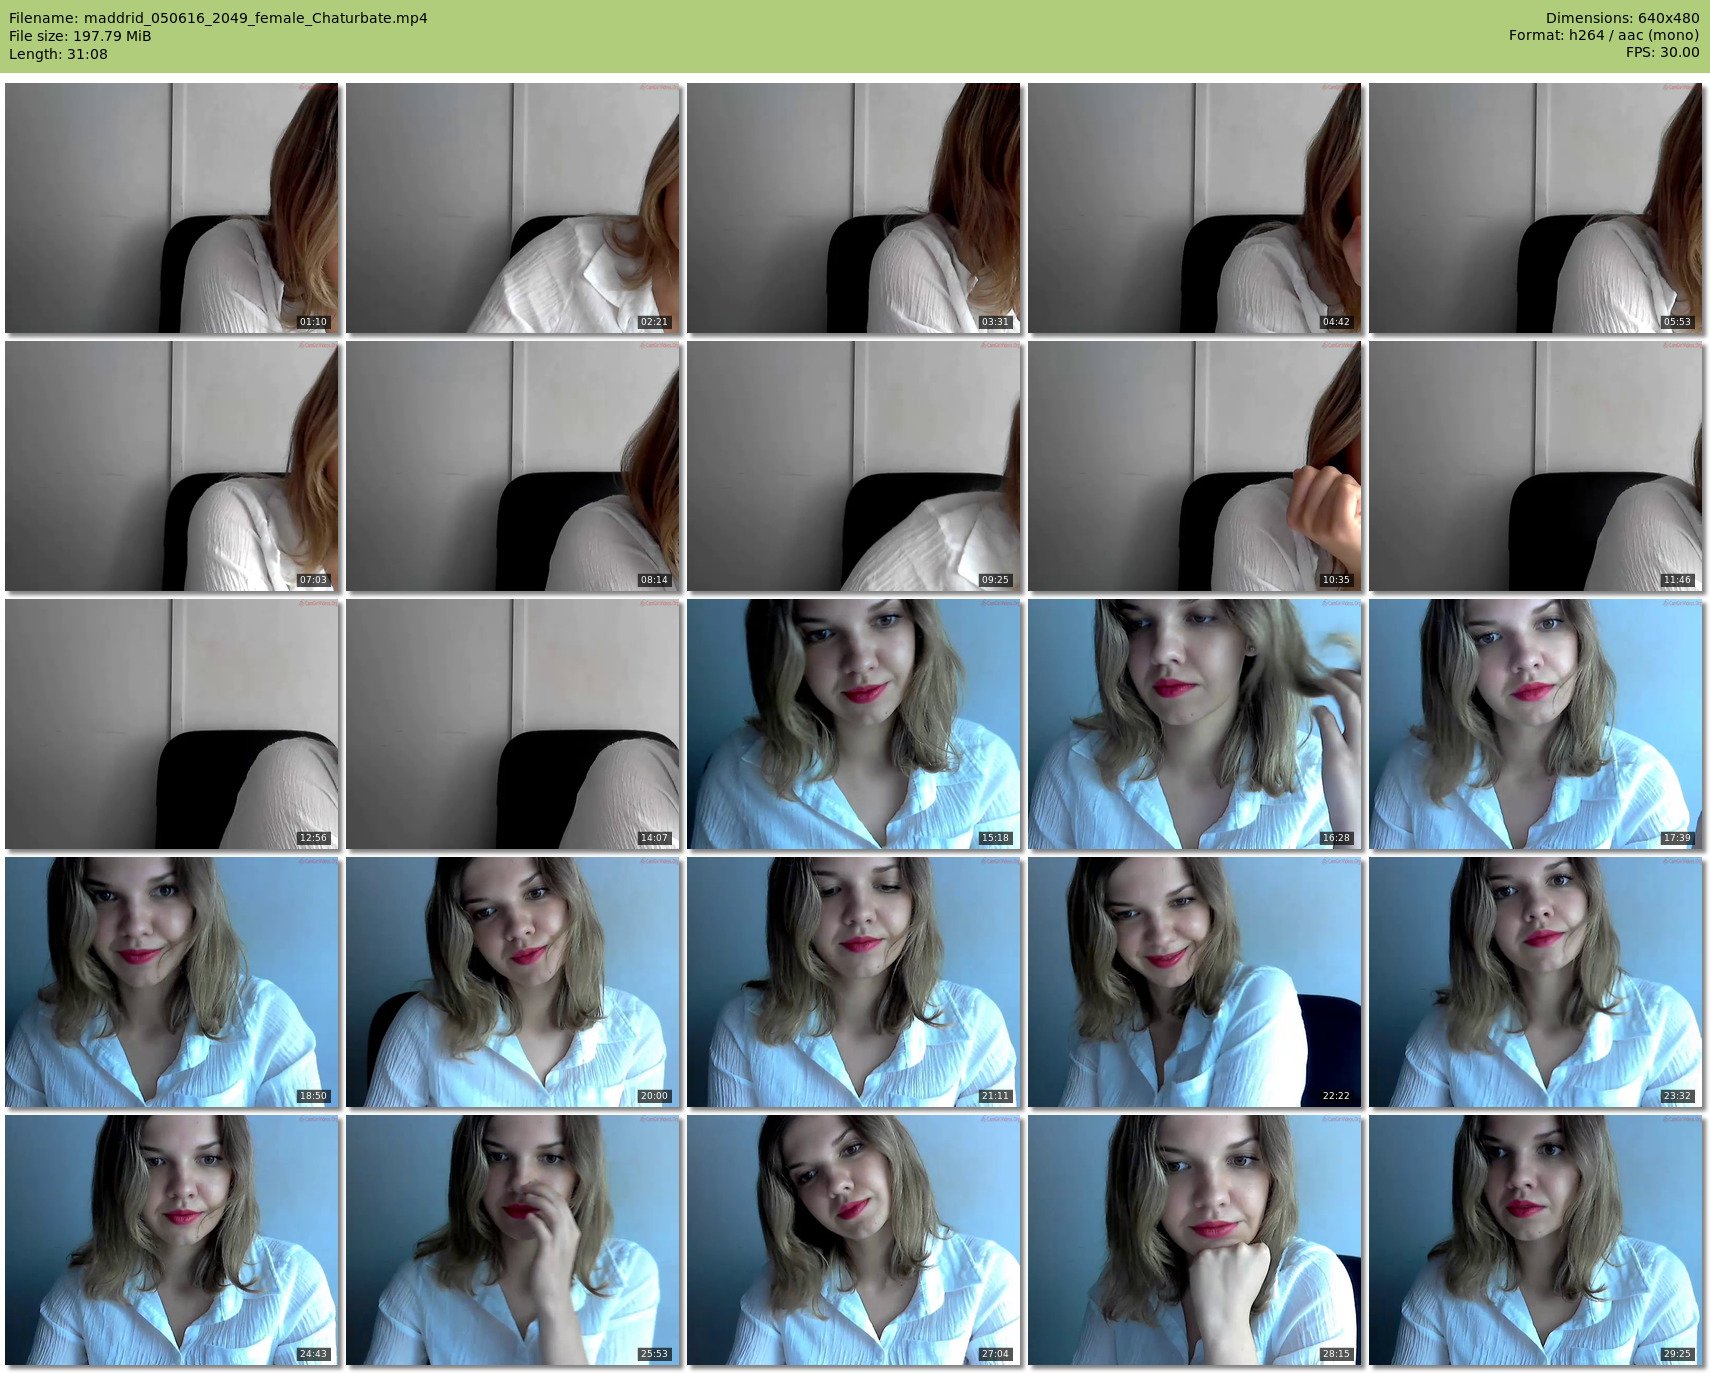
Task: Open the frame marked 05:53
Action: [1536, 208]
